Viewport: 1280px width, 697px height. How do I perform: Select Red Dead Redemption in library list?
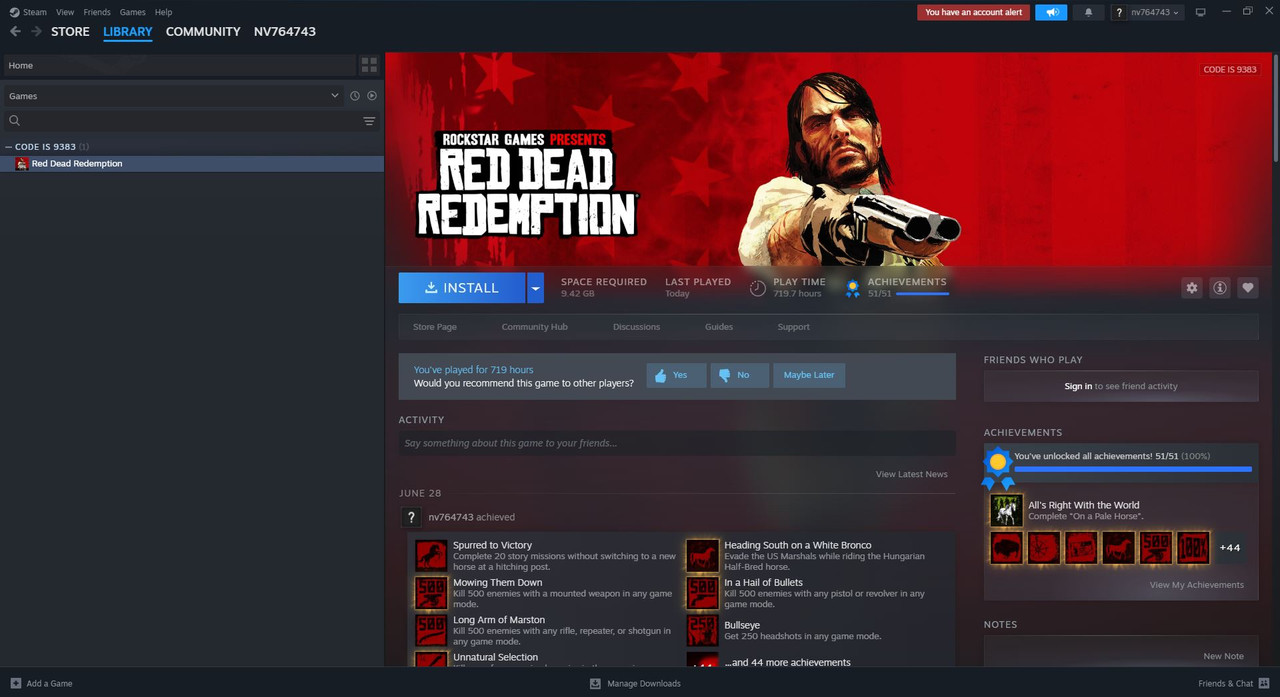coord(192,164)
